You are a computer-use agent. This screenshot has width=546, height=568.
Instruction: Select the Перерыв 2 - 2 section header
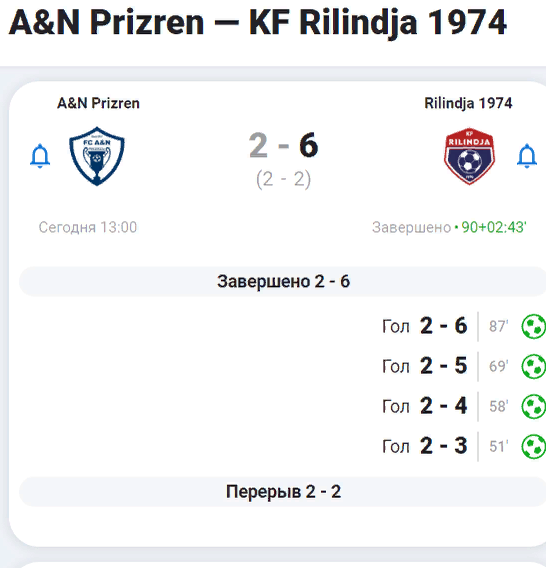(283, 492)
